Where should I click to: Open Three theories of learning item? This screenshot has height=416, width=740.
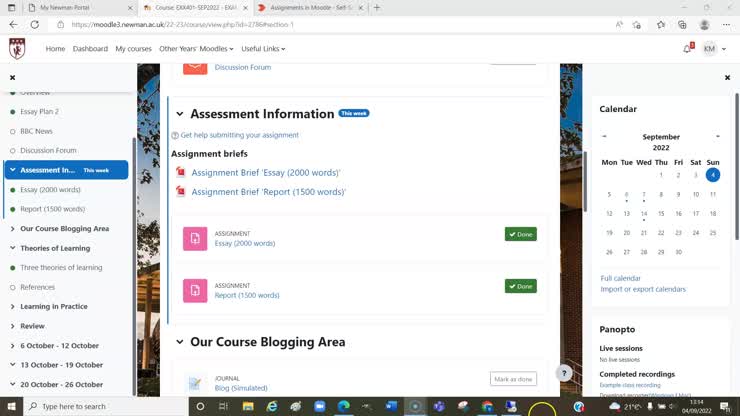[x=61, y=267]
